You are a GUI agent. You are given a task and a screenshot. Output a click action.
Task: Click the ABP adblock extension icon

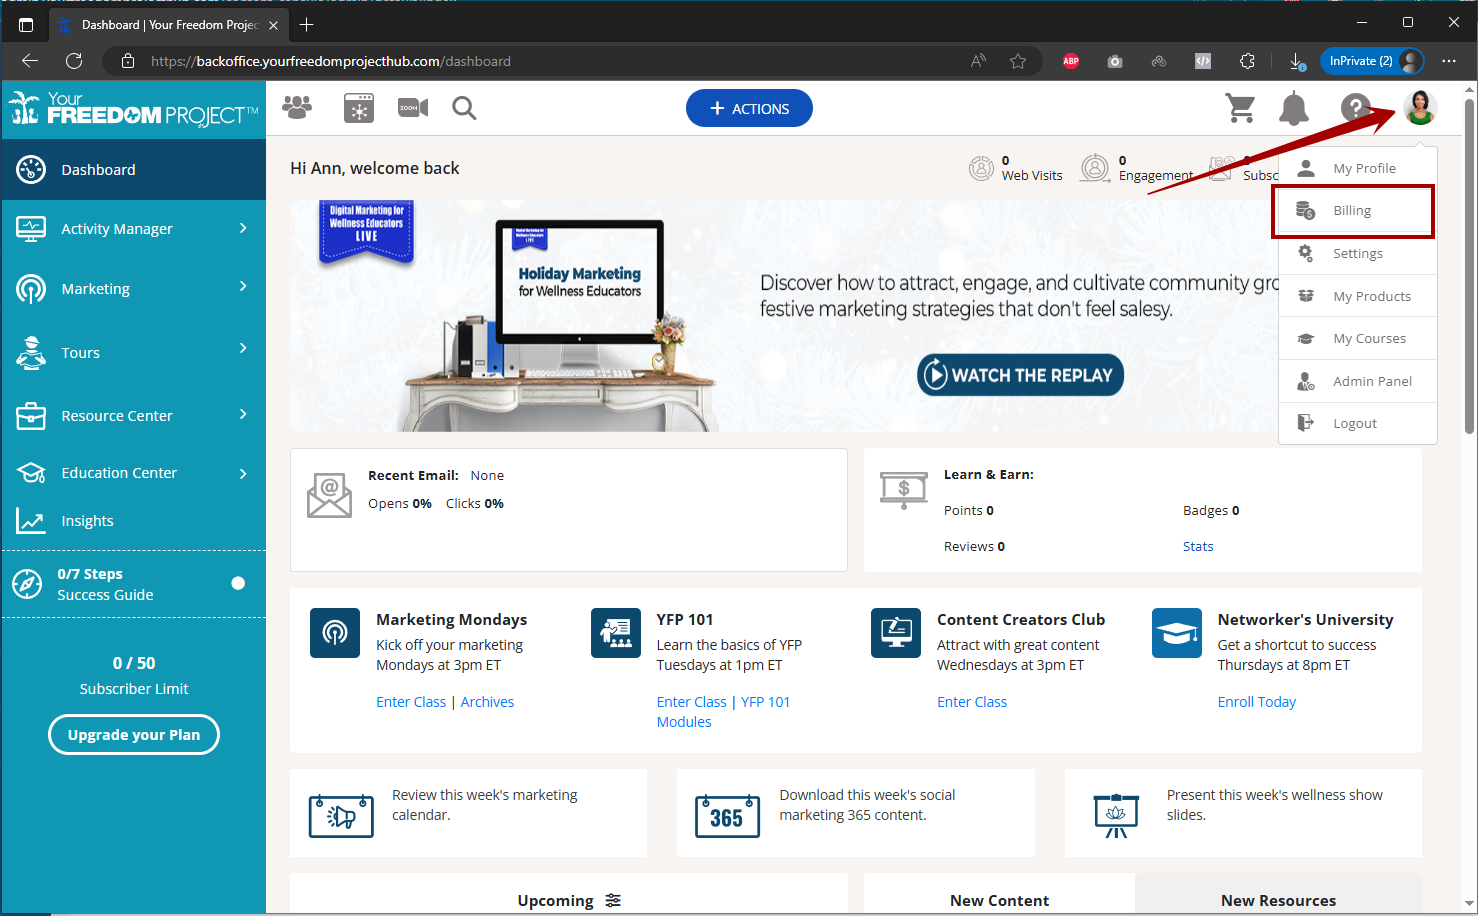coord(1071,61)
